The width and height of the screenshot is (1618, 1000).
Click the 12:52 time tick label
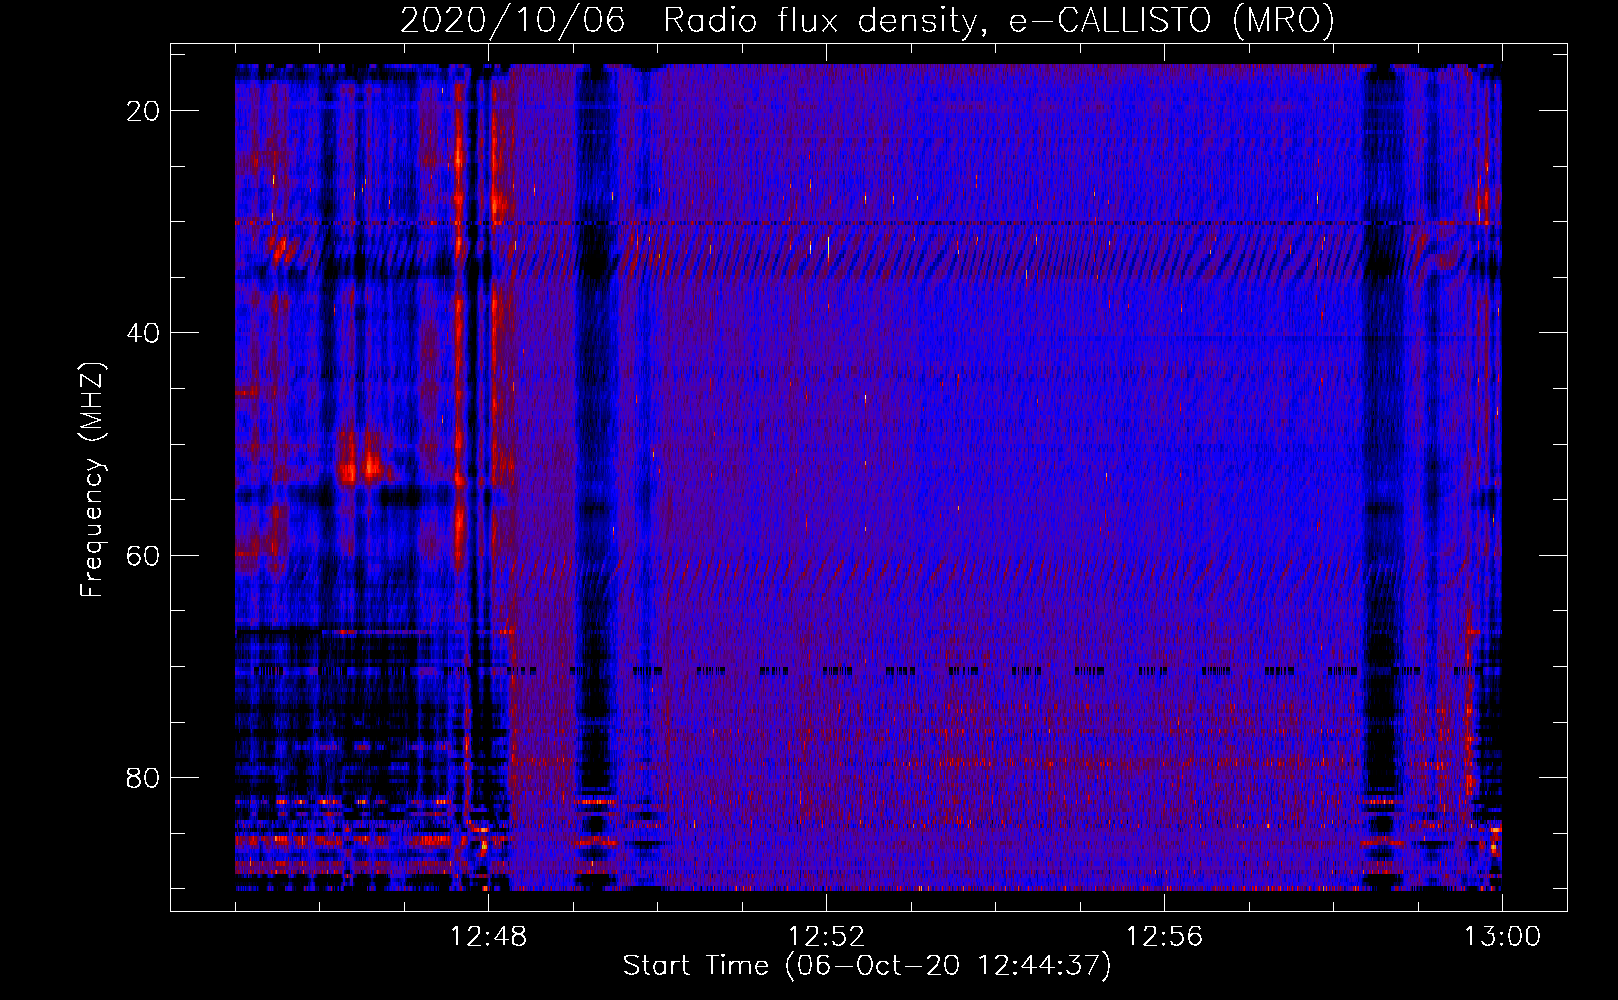tap(826, 937)
